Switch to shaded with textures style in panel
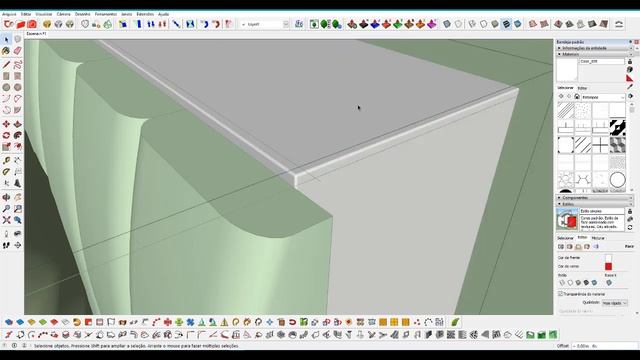This screenshot has width=640, height=360. (x=586, y=282)
